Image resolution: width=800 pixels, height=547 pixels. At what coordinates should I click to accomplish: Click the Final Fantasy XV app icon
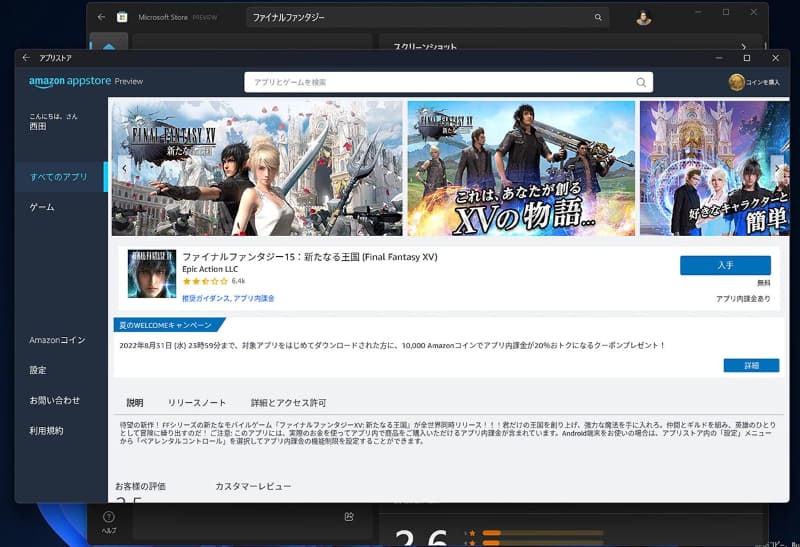pos(152,274)
